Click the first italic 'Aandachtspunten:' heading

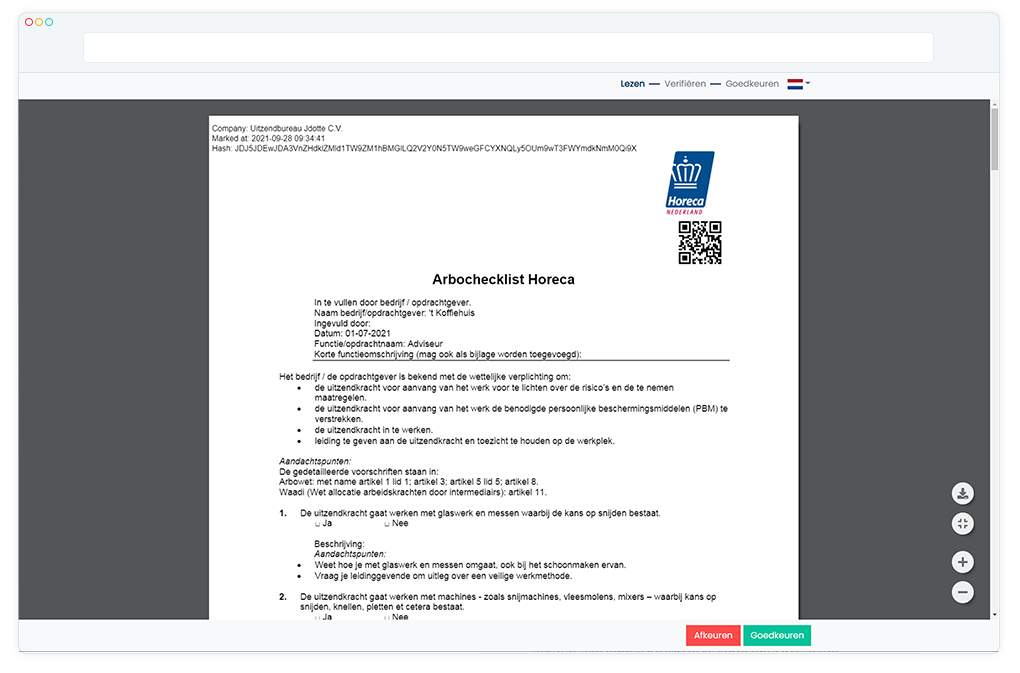315,461
